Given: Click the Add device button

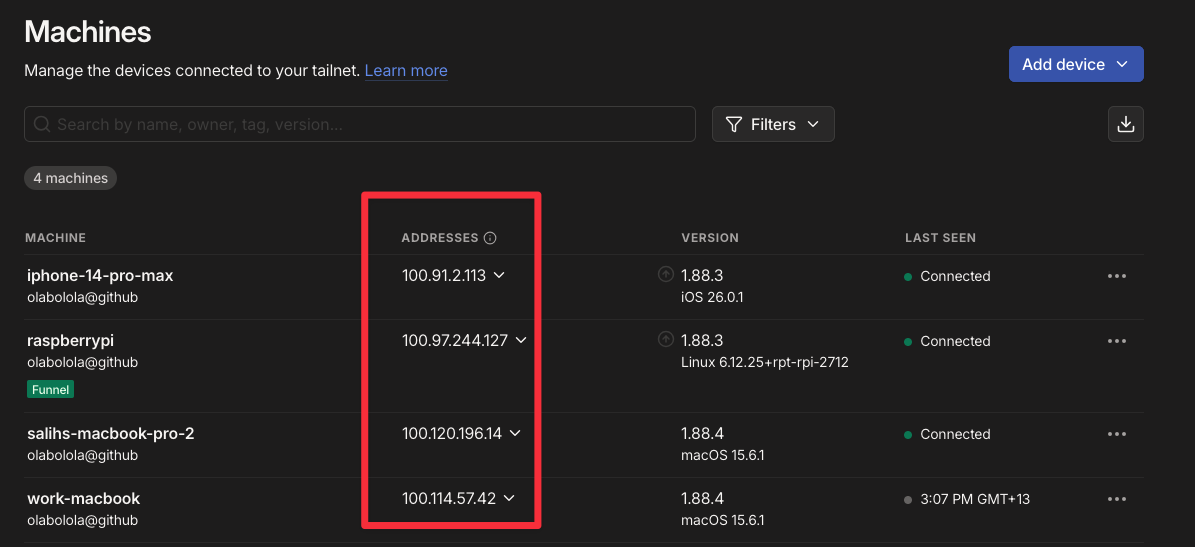Looking at the screenshot, I should [x=1075, y=64].
